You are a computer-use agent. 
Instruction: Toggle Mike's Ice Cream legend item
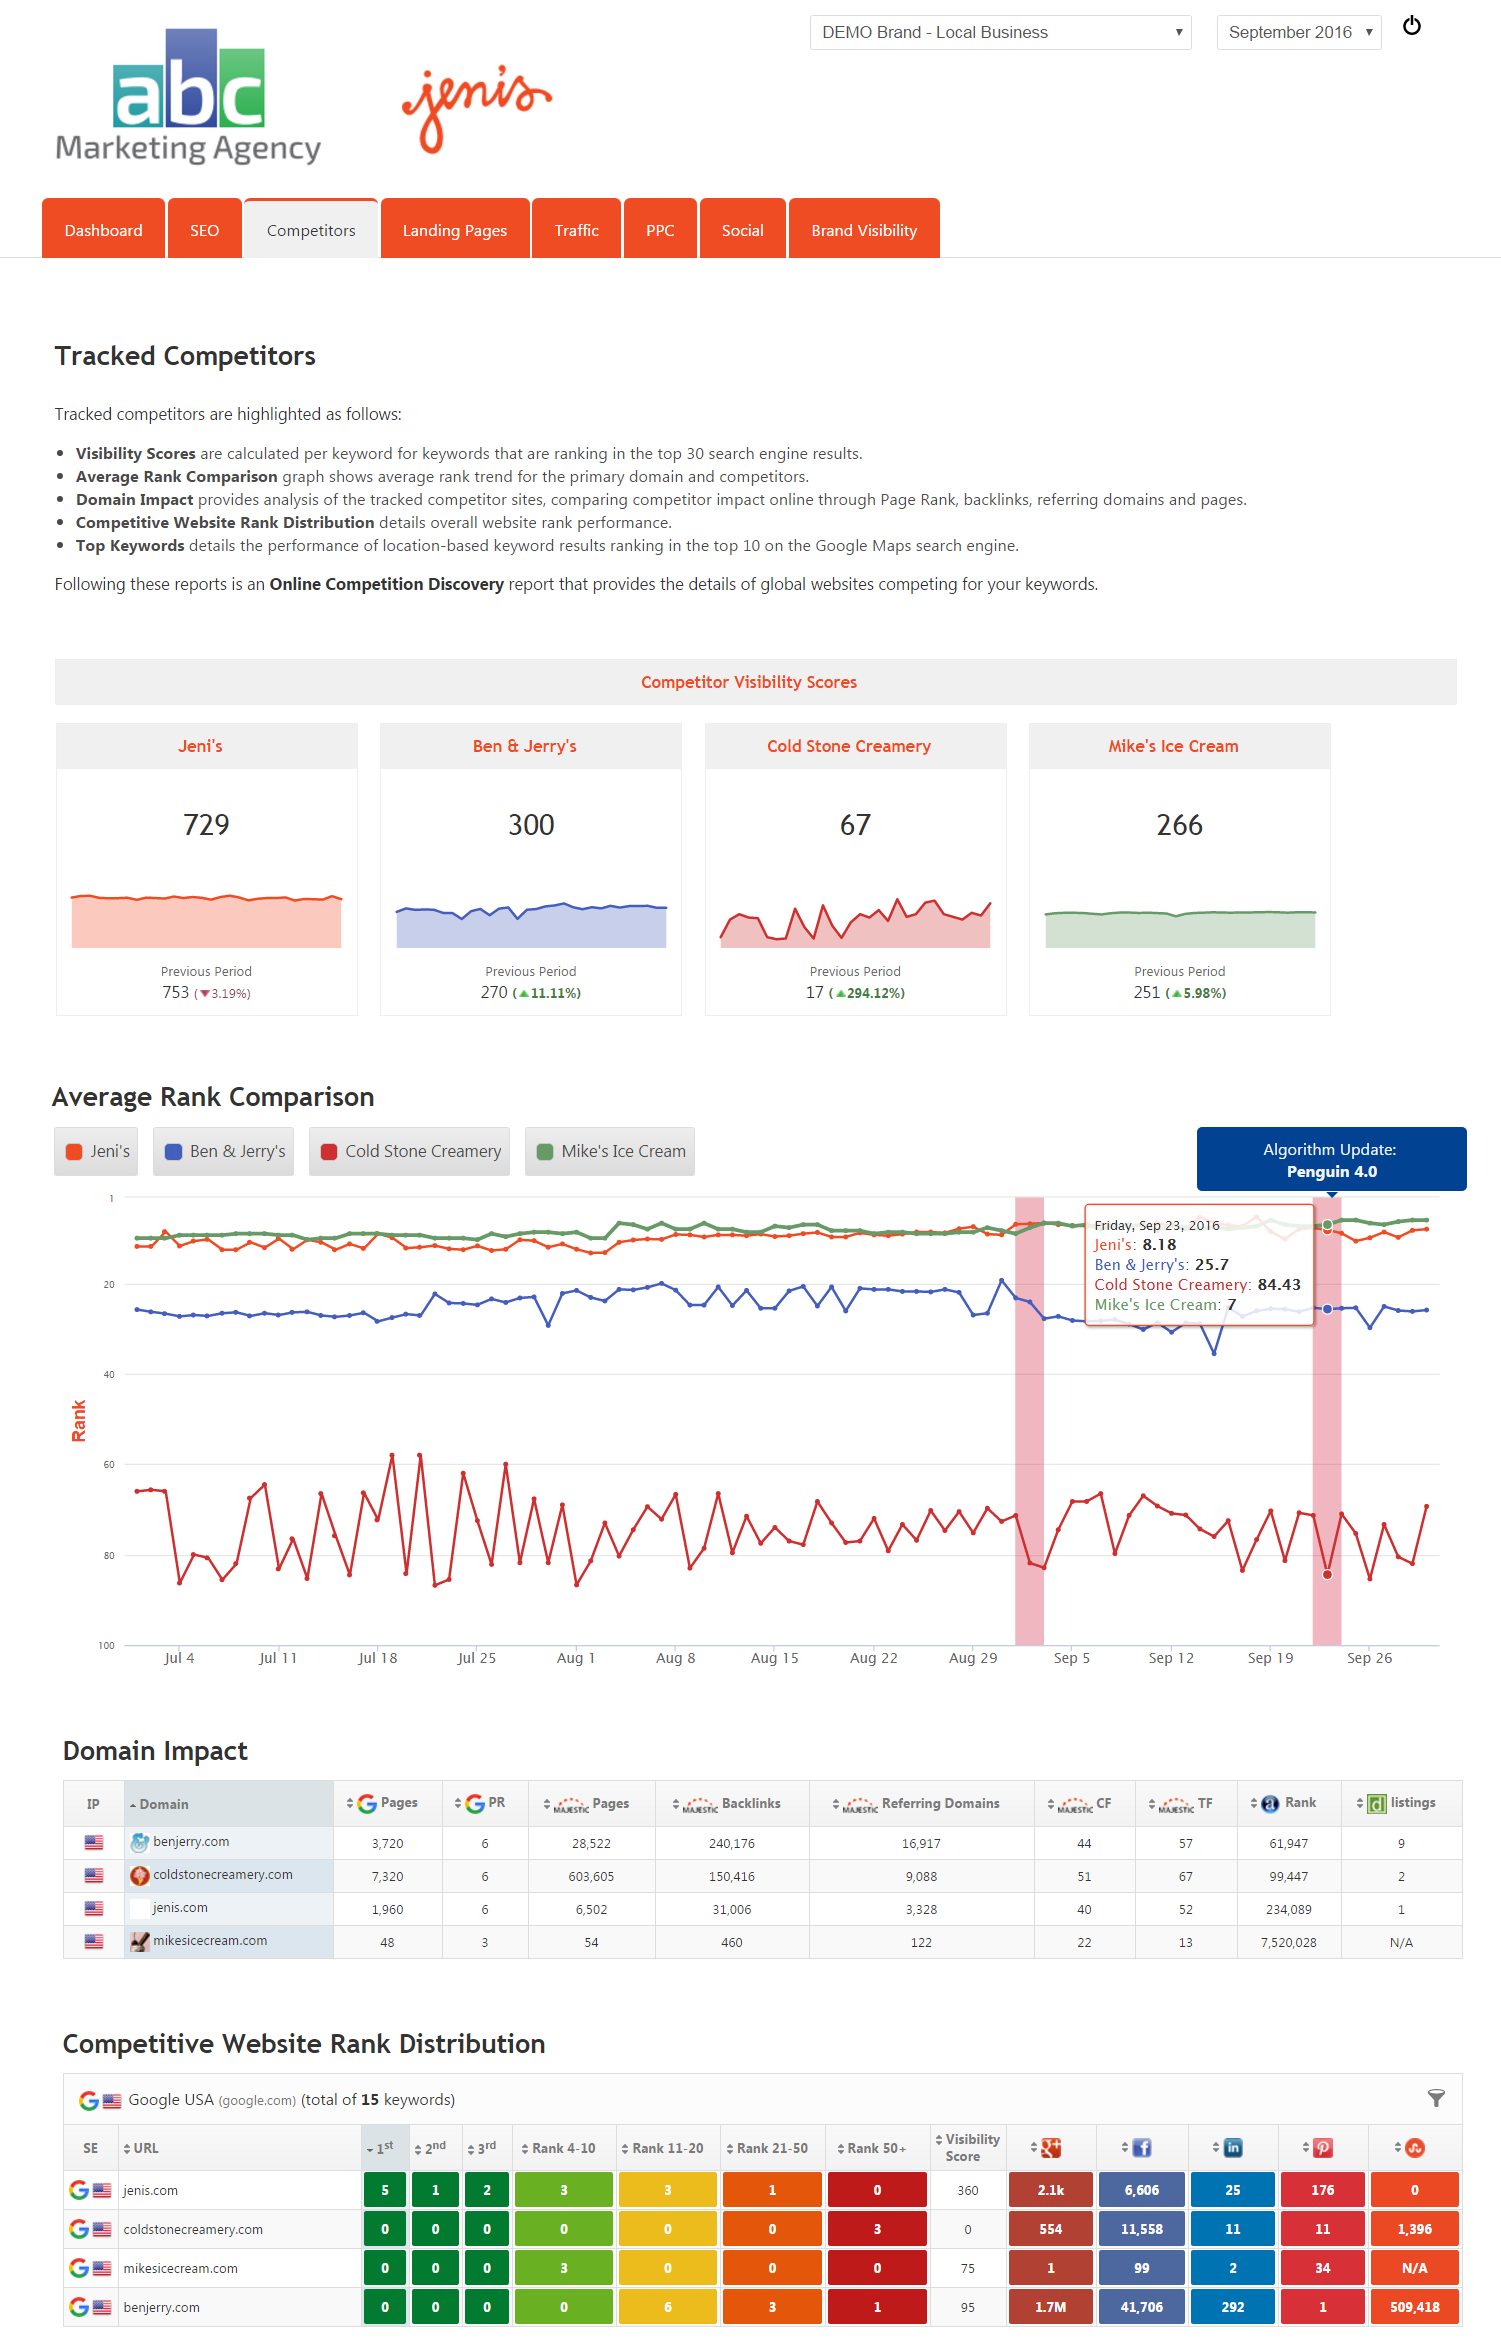point(610,1151)
